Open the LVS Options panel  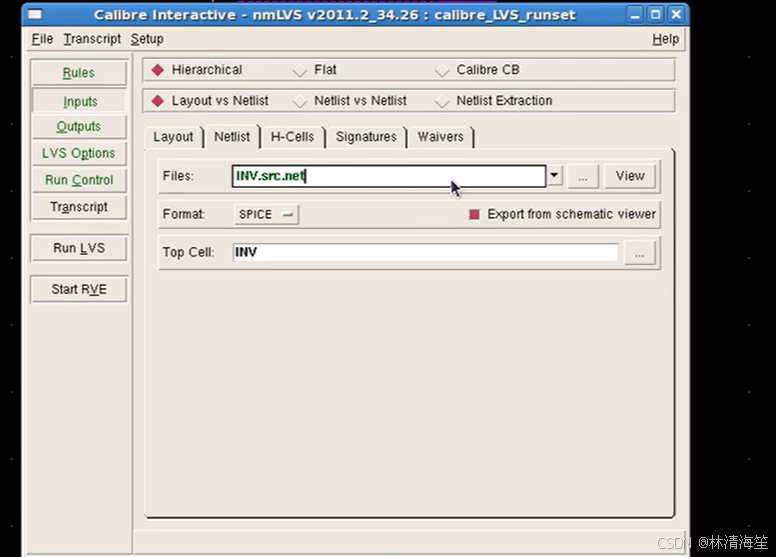pos(79,153)
